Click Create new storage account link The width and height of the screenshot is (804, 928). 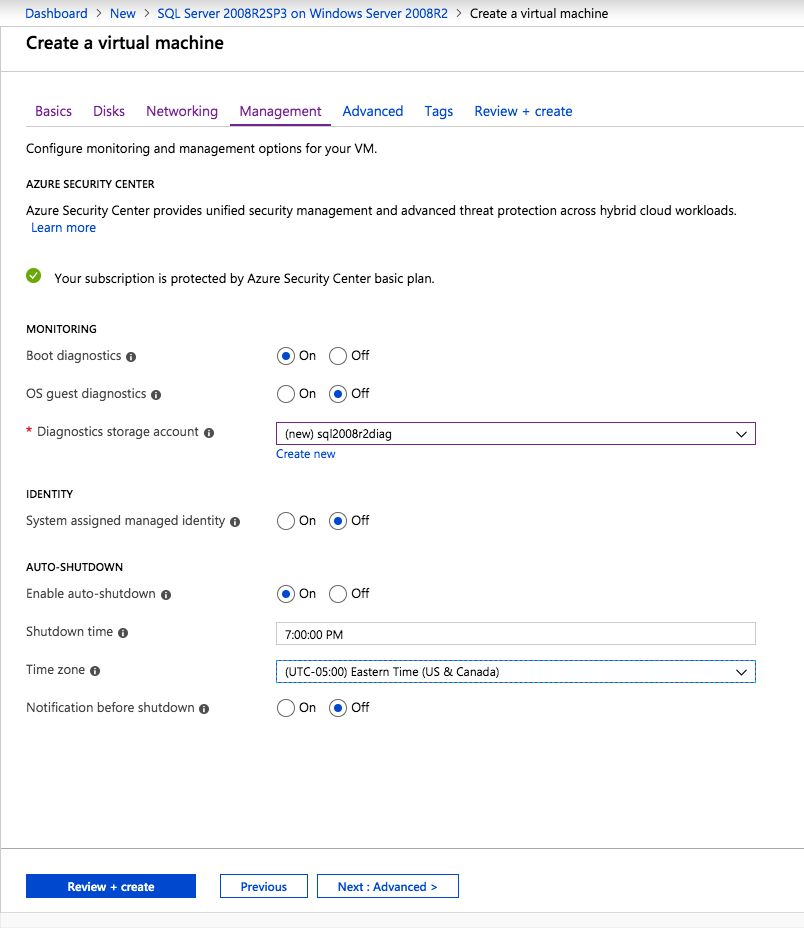pos(306,454)
